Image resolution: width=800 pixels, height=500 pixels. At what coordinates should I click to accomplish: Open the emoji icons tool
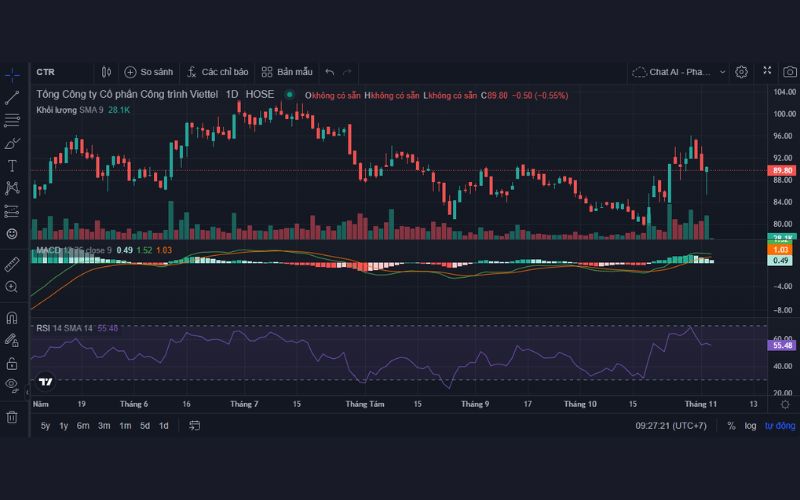[12, 233]
